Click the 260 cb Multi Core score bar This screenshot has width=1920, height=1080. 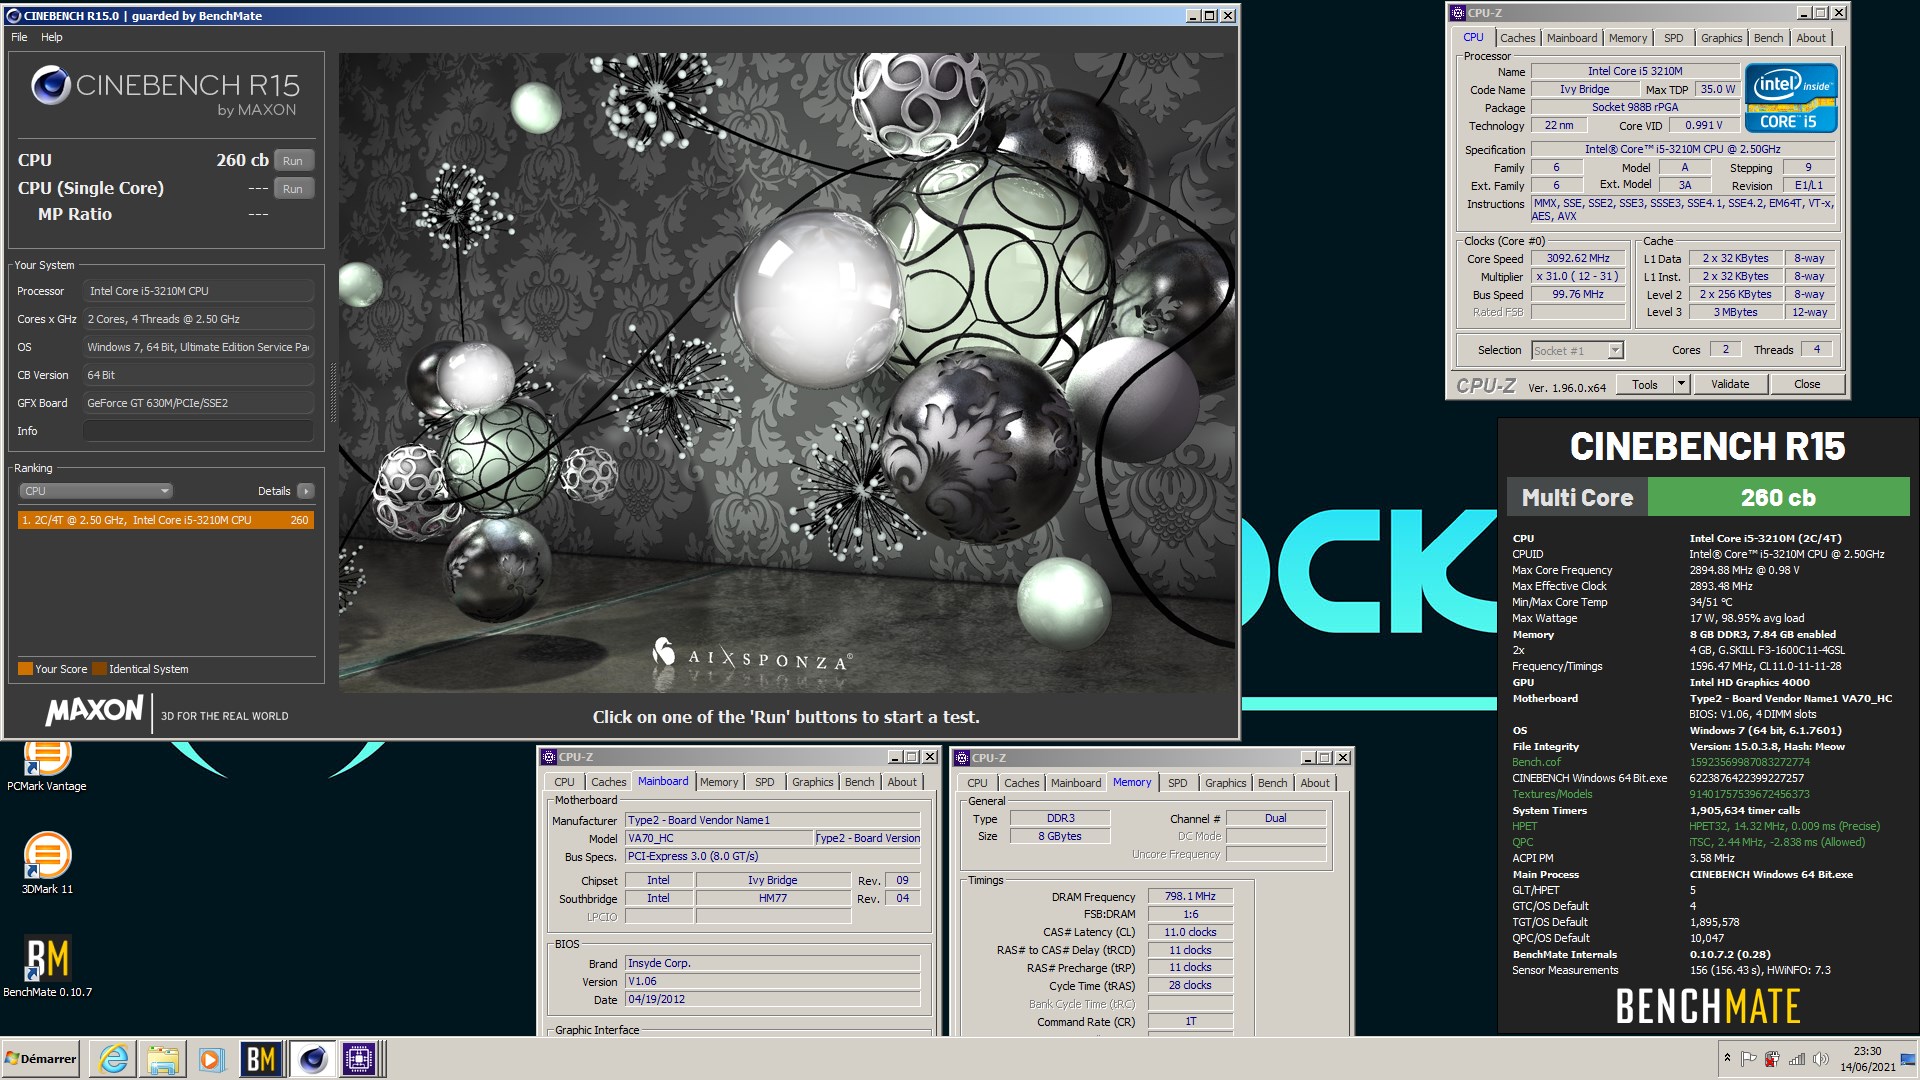[x=1778, y=497]
